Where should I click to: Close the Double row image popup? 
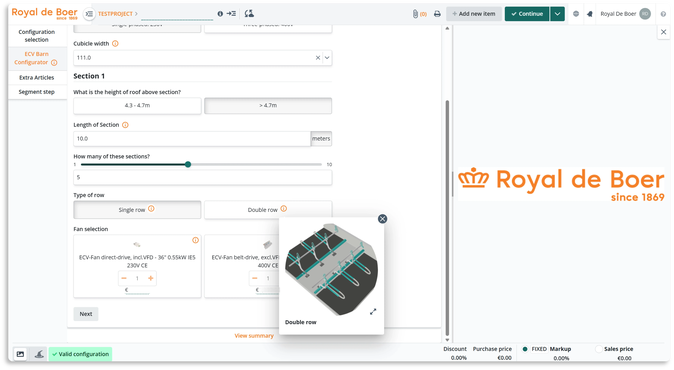point(382,219)
